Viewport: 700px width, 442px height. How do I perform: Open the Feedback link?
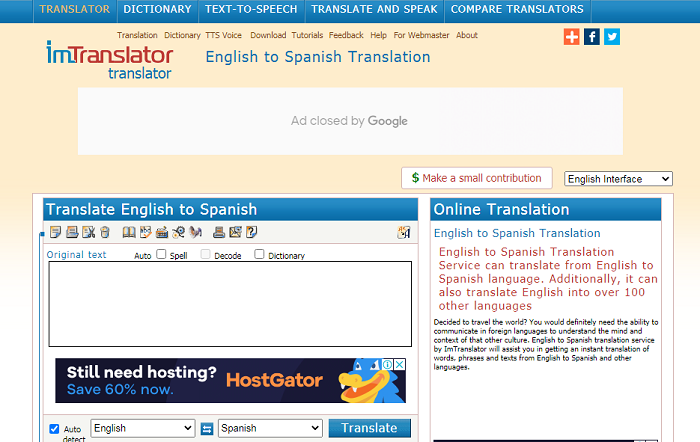[x=346, y=35]
